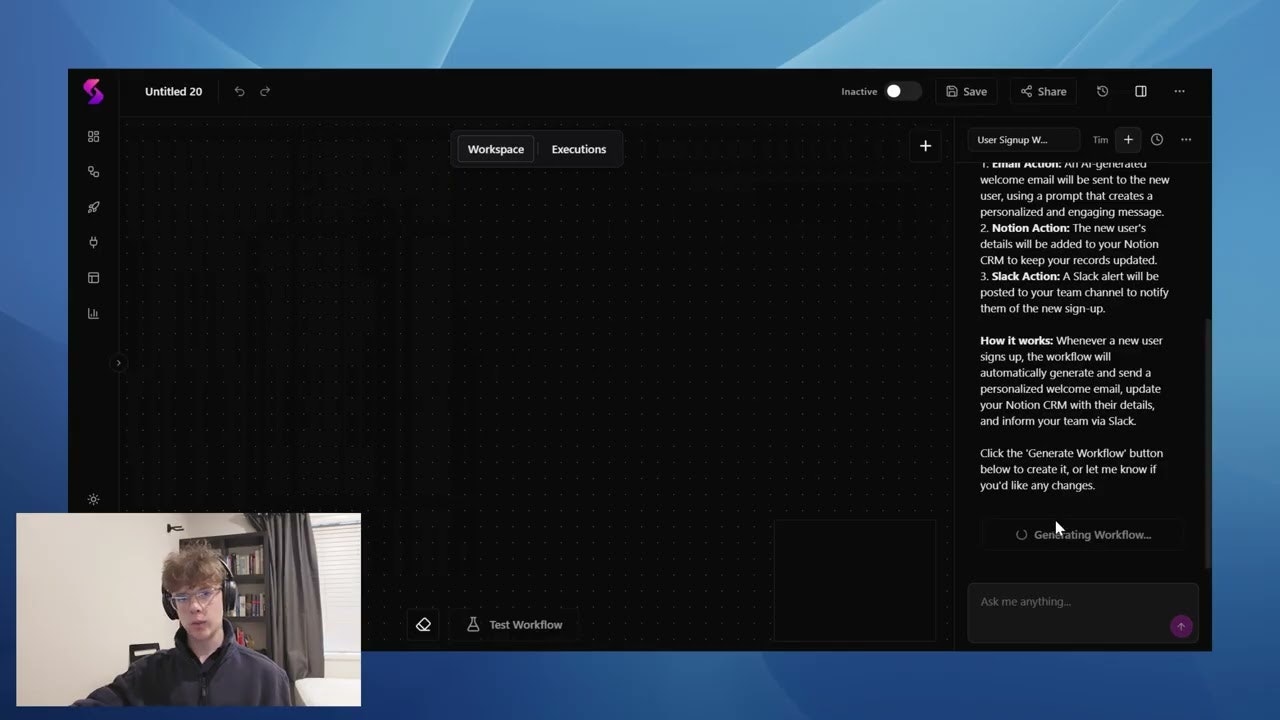1280x720 pixels.
Task: Click the canvas minimap thumbnail
Action: [x=854, y=580]
